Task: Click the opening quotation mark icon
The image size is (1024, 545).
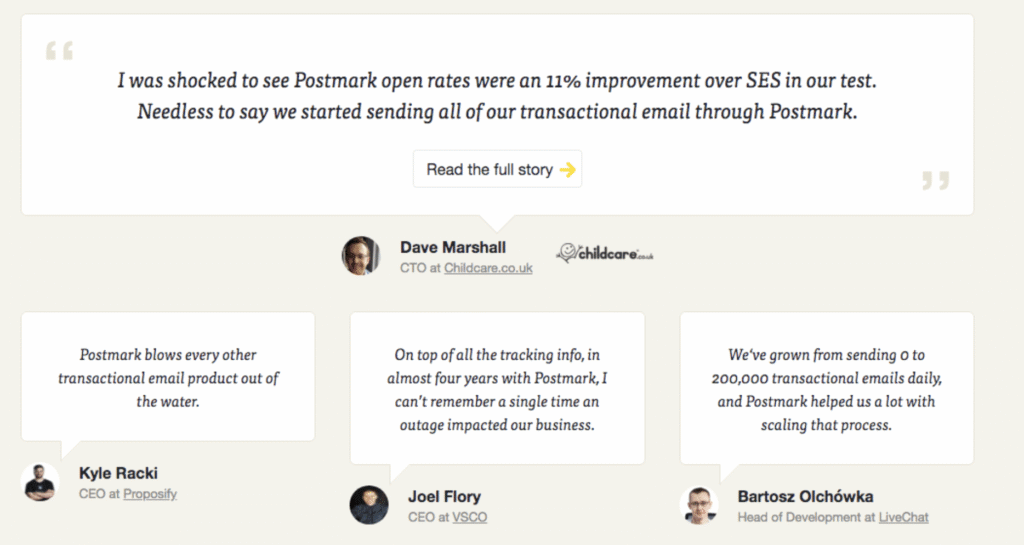Action: [x=59, y=51]
